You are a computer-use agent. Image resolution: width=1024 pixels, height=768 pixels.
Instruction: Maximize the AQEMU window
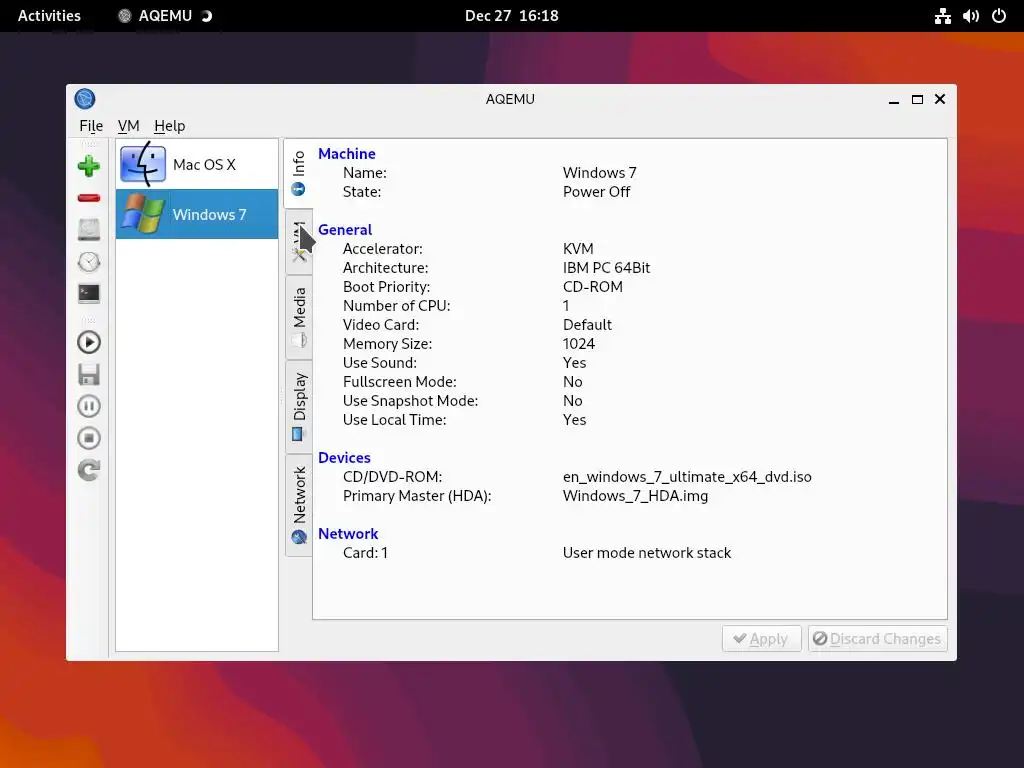(917, 99)
